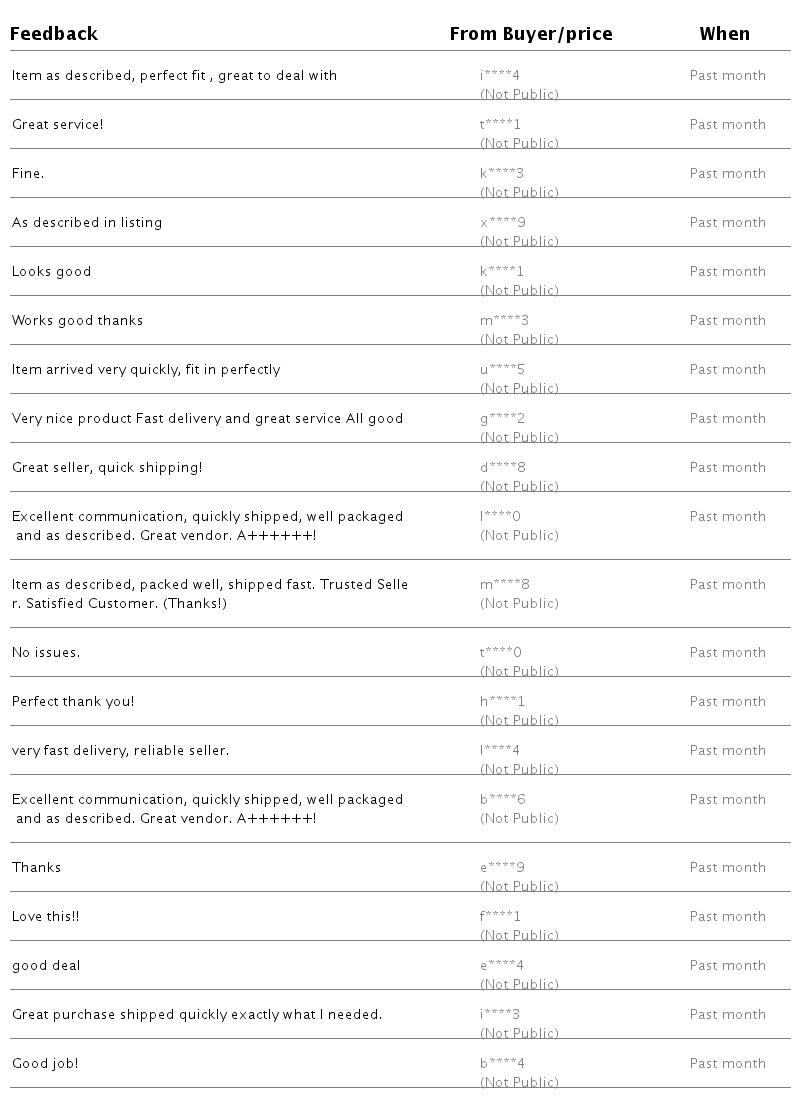Open buyer m****3 profile
The width and height of the screenshot is (800, 1107).
504,321
